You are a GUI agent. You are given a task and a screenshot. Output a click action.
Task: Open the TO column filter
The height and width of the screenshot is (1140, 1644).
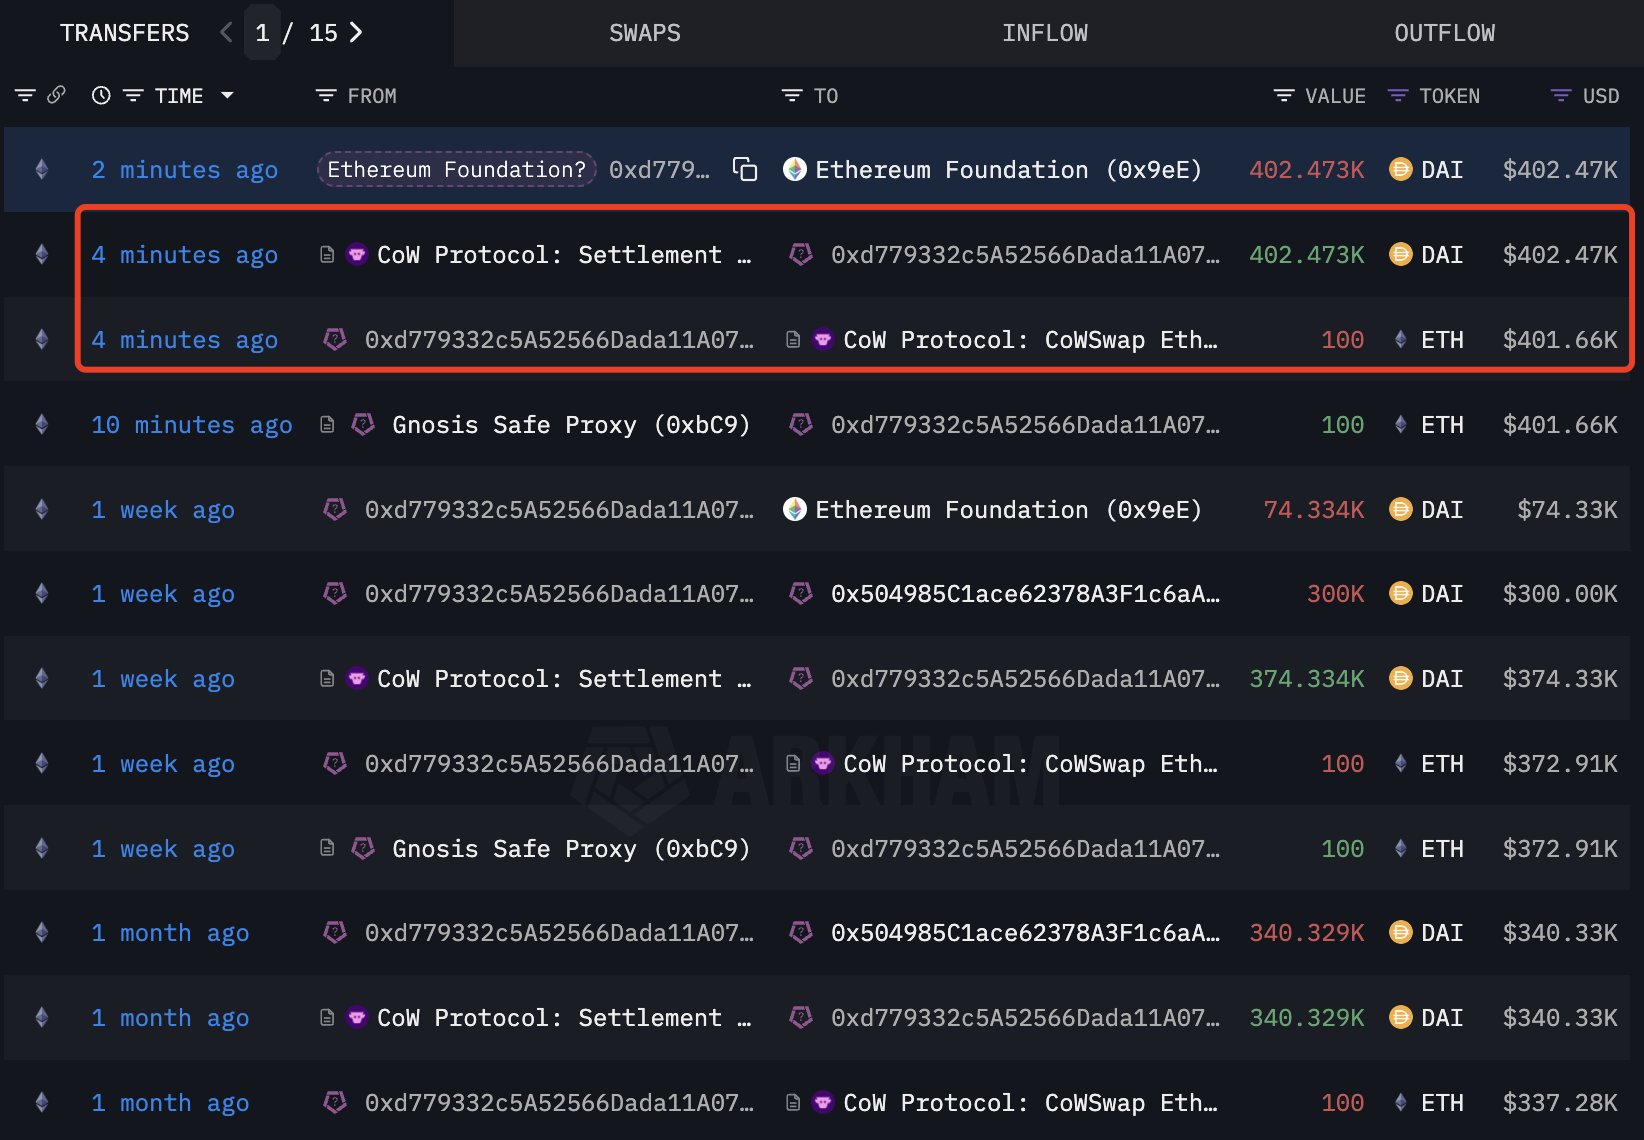(x=791, y=96)
